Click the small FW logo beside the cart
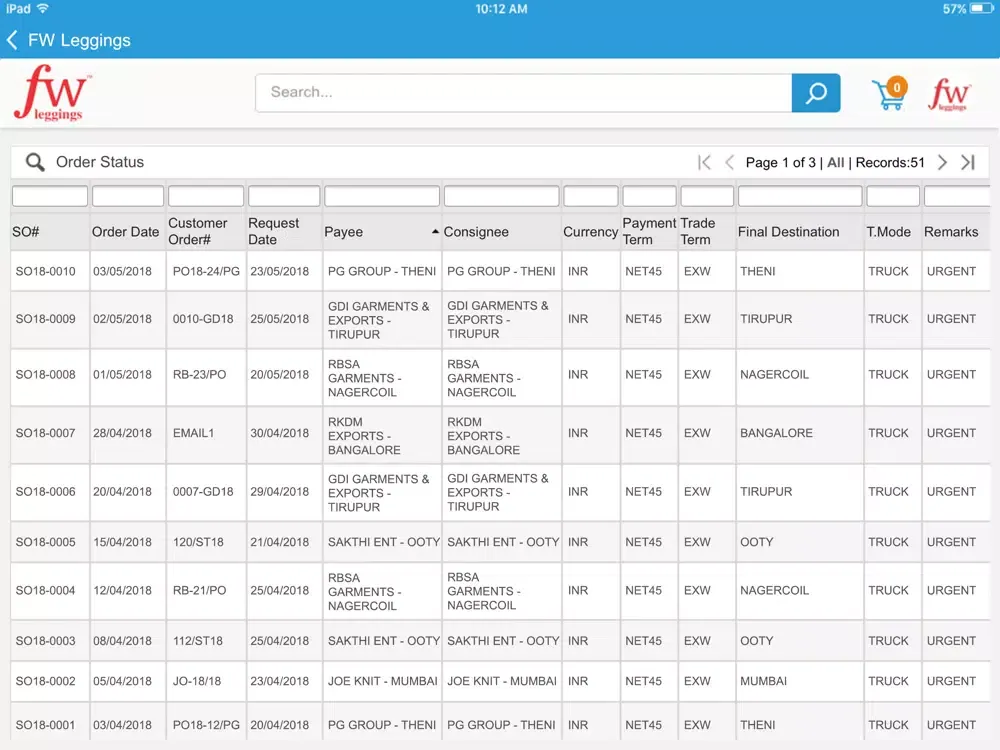1000x750 pixels. (x=949, y=94)
